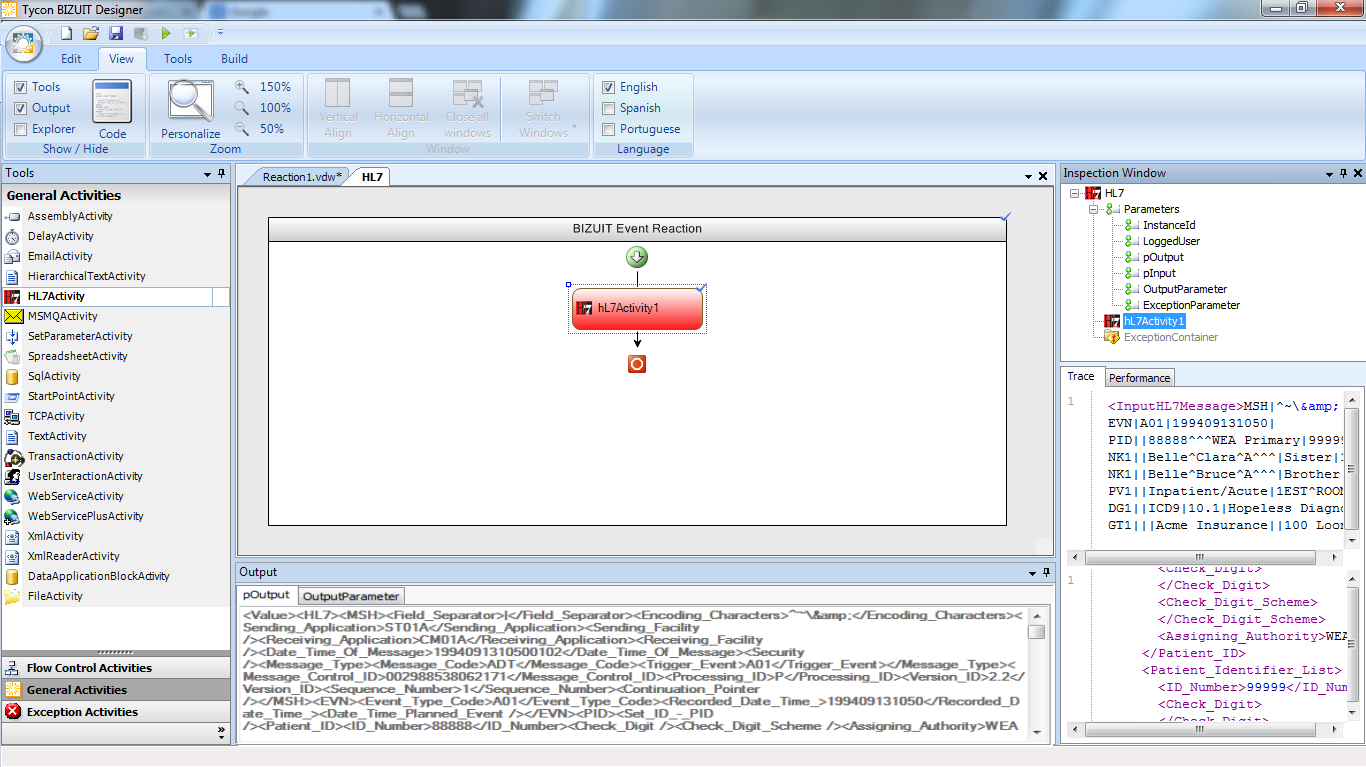This screenshot has width=1366, height=767.
Task: Toggle the Output panel checkbox
Action: (20, 108)
